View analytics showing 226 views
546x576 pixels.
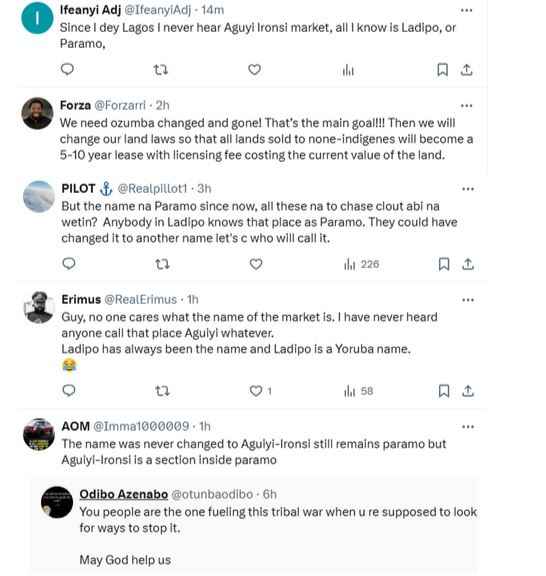(x=361, y=264)
